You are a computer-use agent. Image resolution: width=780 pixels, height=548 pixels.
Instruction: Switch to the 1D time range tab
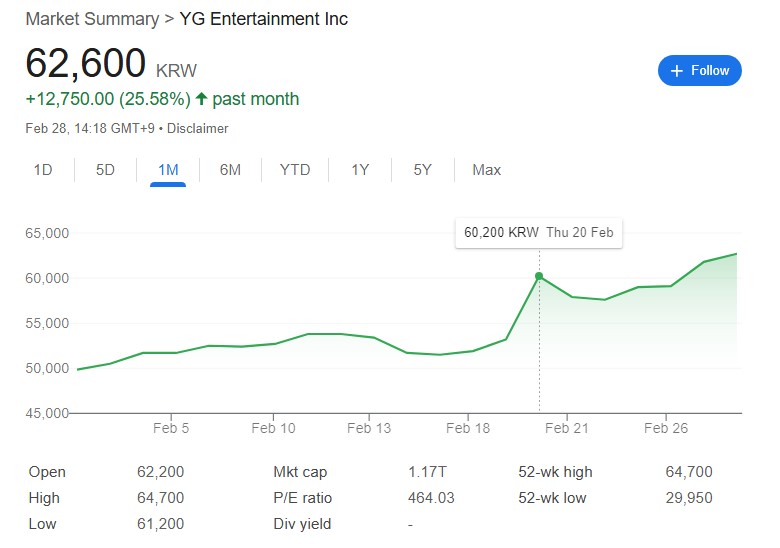point(43,170)
